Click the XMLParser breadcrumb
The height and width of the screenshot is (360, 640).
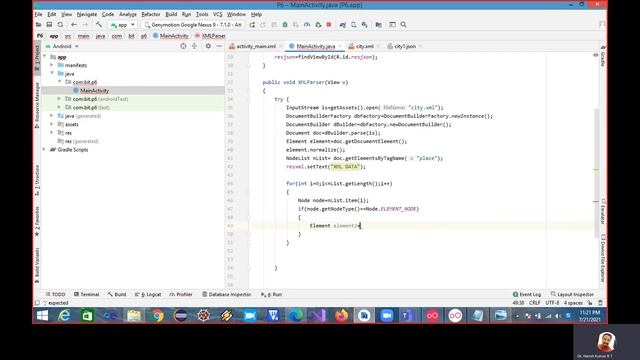point(210,36)
